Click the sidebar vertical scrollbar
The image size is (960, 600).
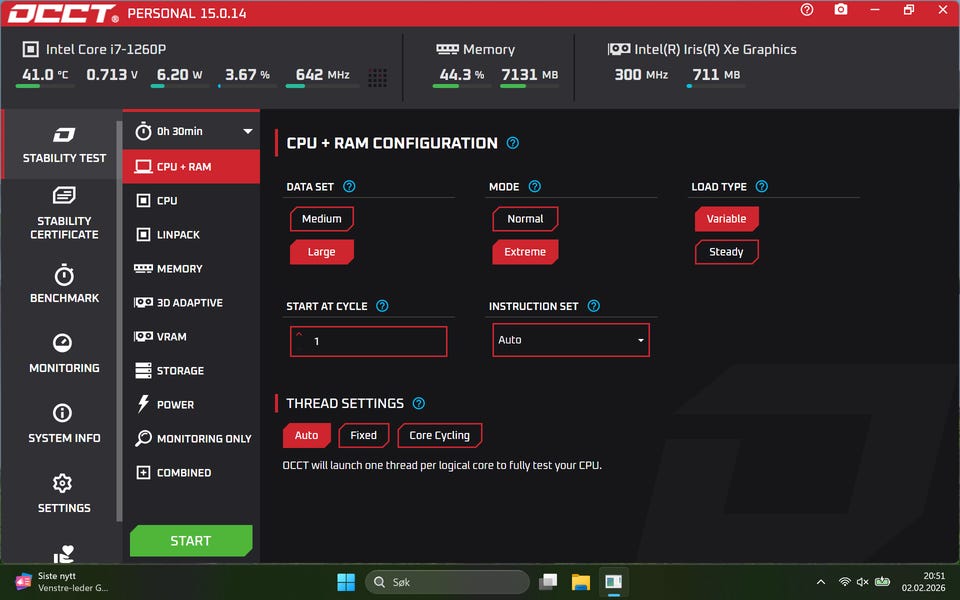tap(119, 321)
